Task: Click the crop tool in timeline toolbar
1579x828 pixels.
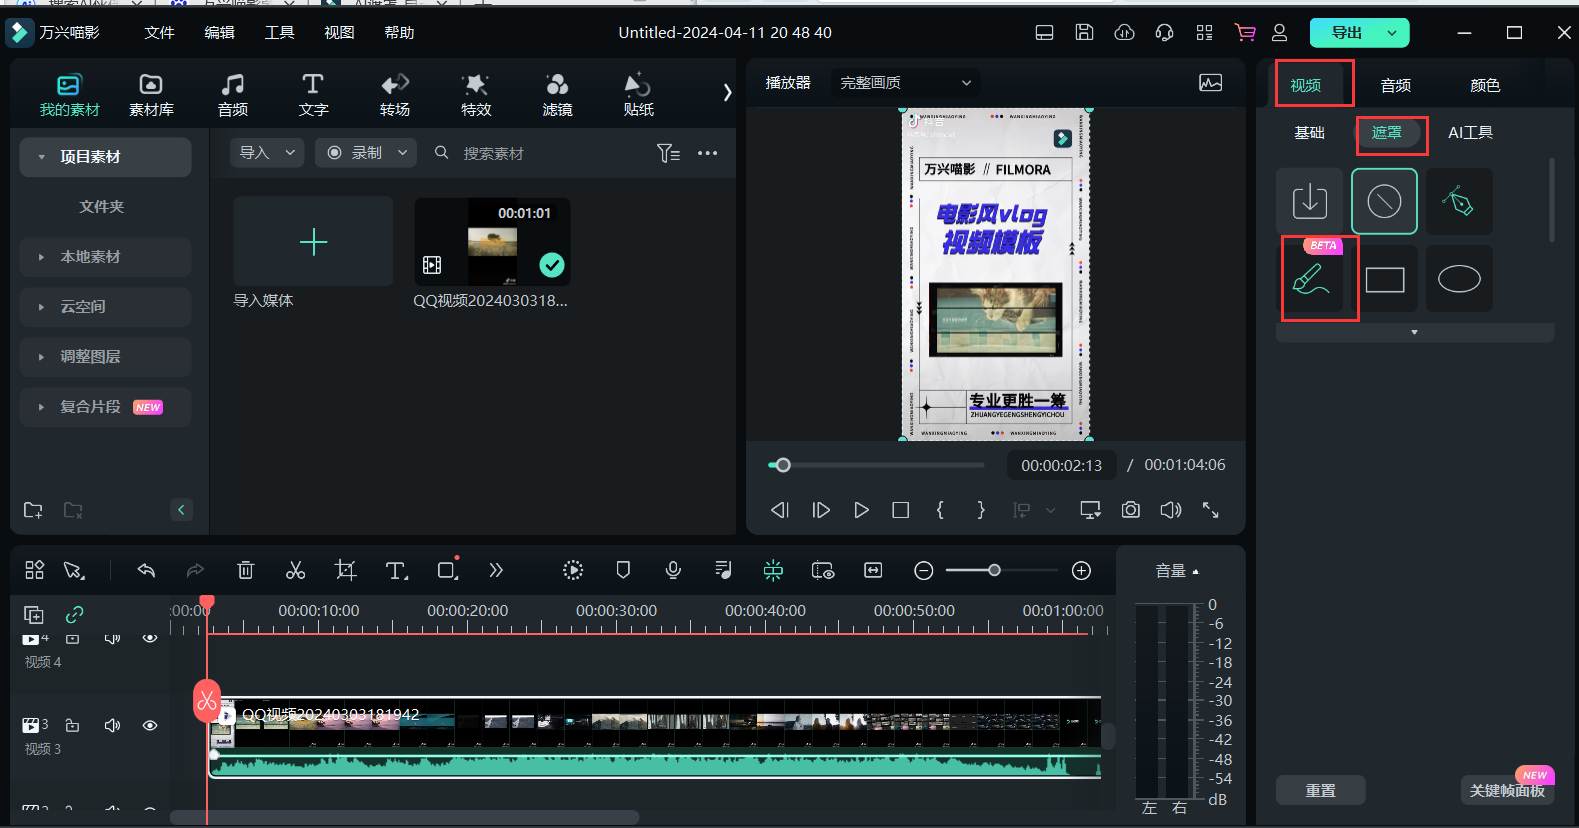Action: (x=345, y=570)
